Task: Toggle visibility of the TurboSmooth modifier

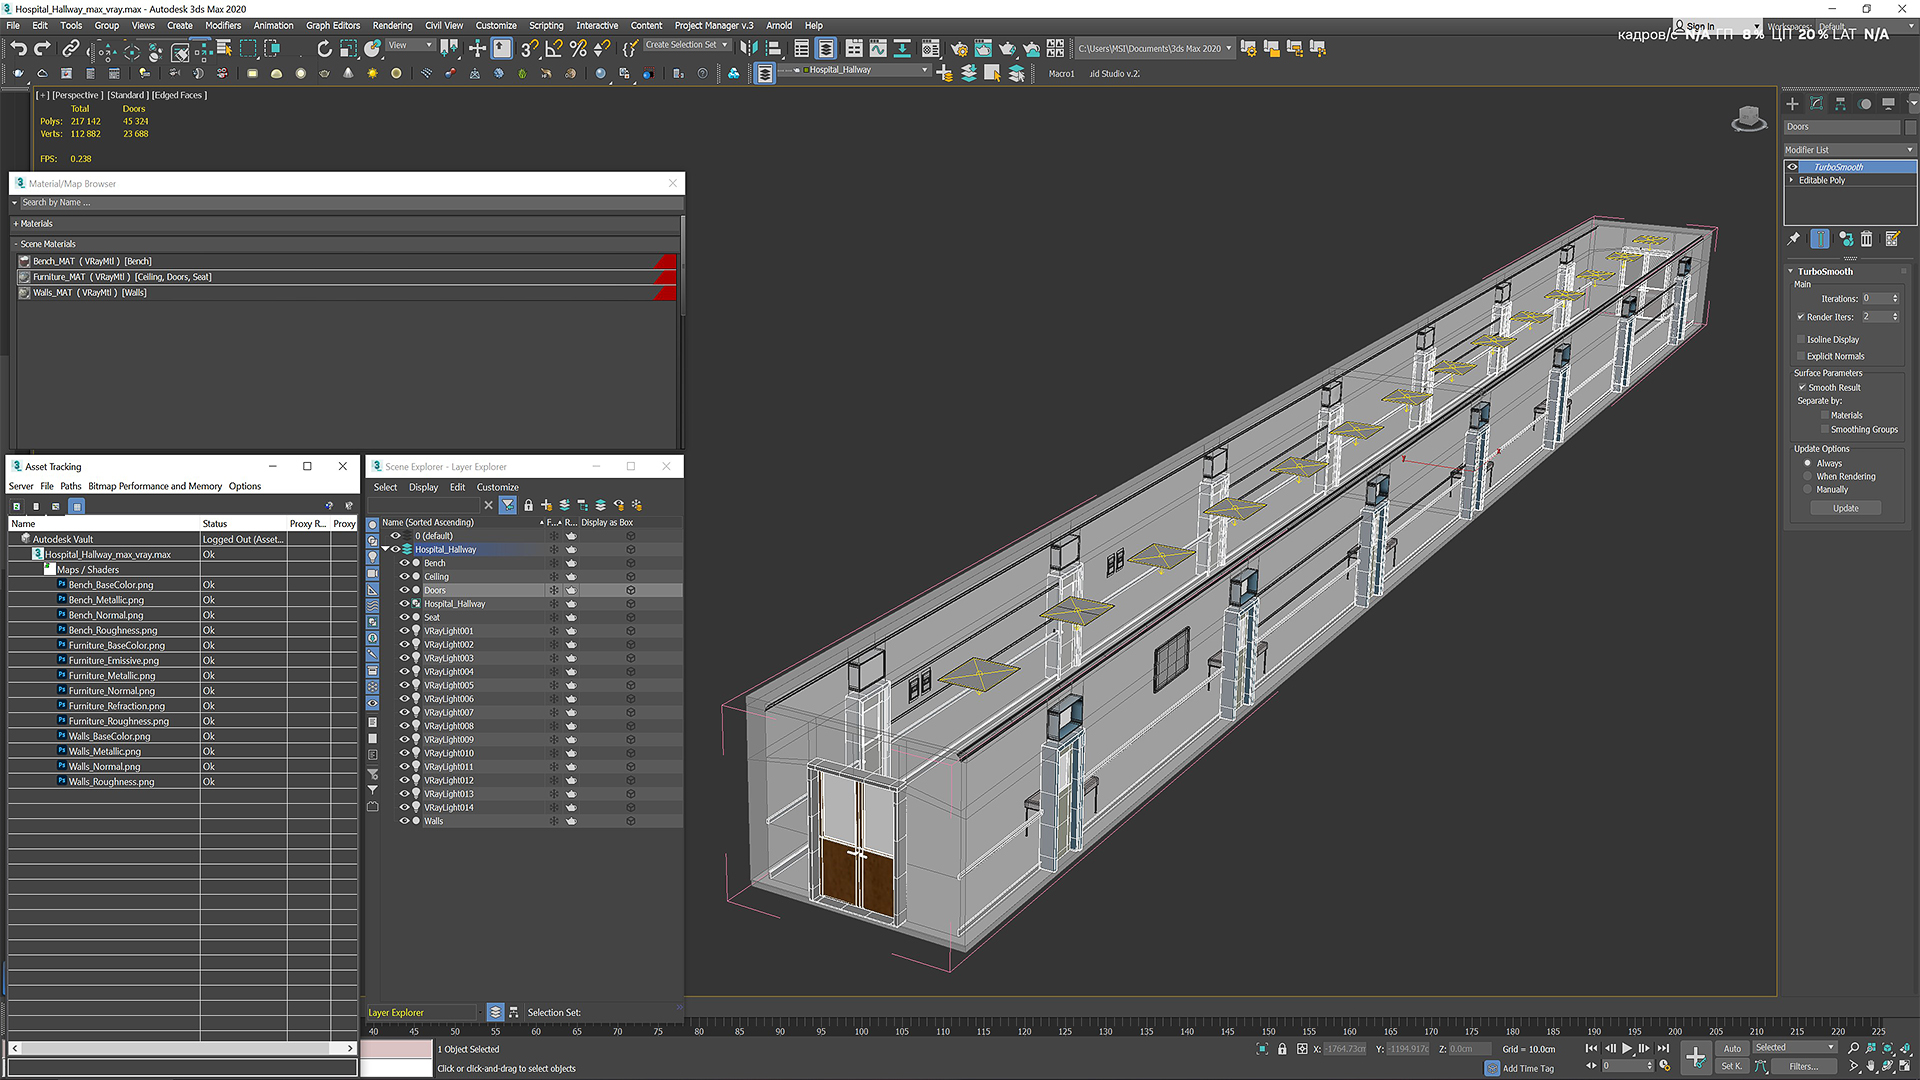Action: 1793,167
